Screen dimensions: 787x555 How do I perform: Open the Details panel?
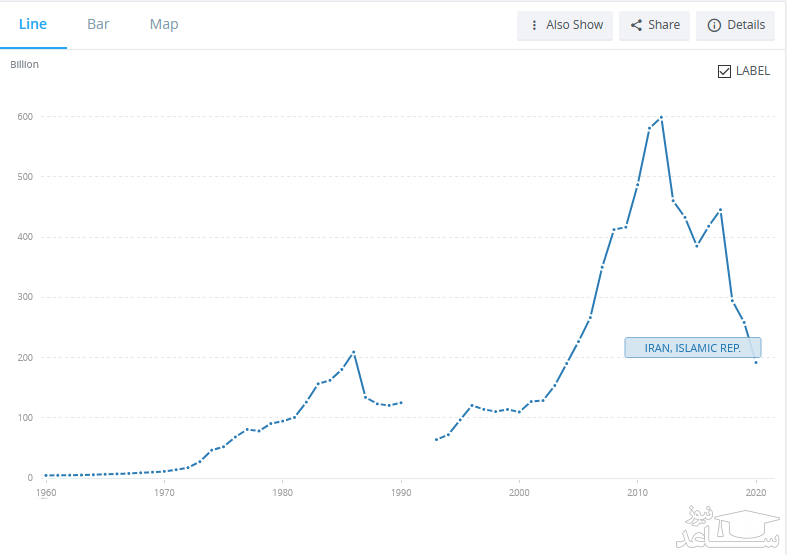pyautogui.click(x=735, y=25)
